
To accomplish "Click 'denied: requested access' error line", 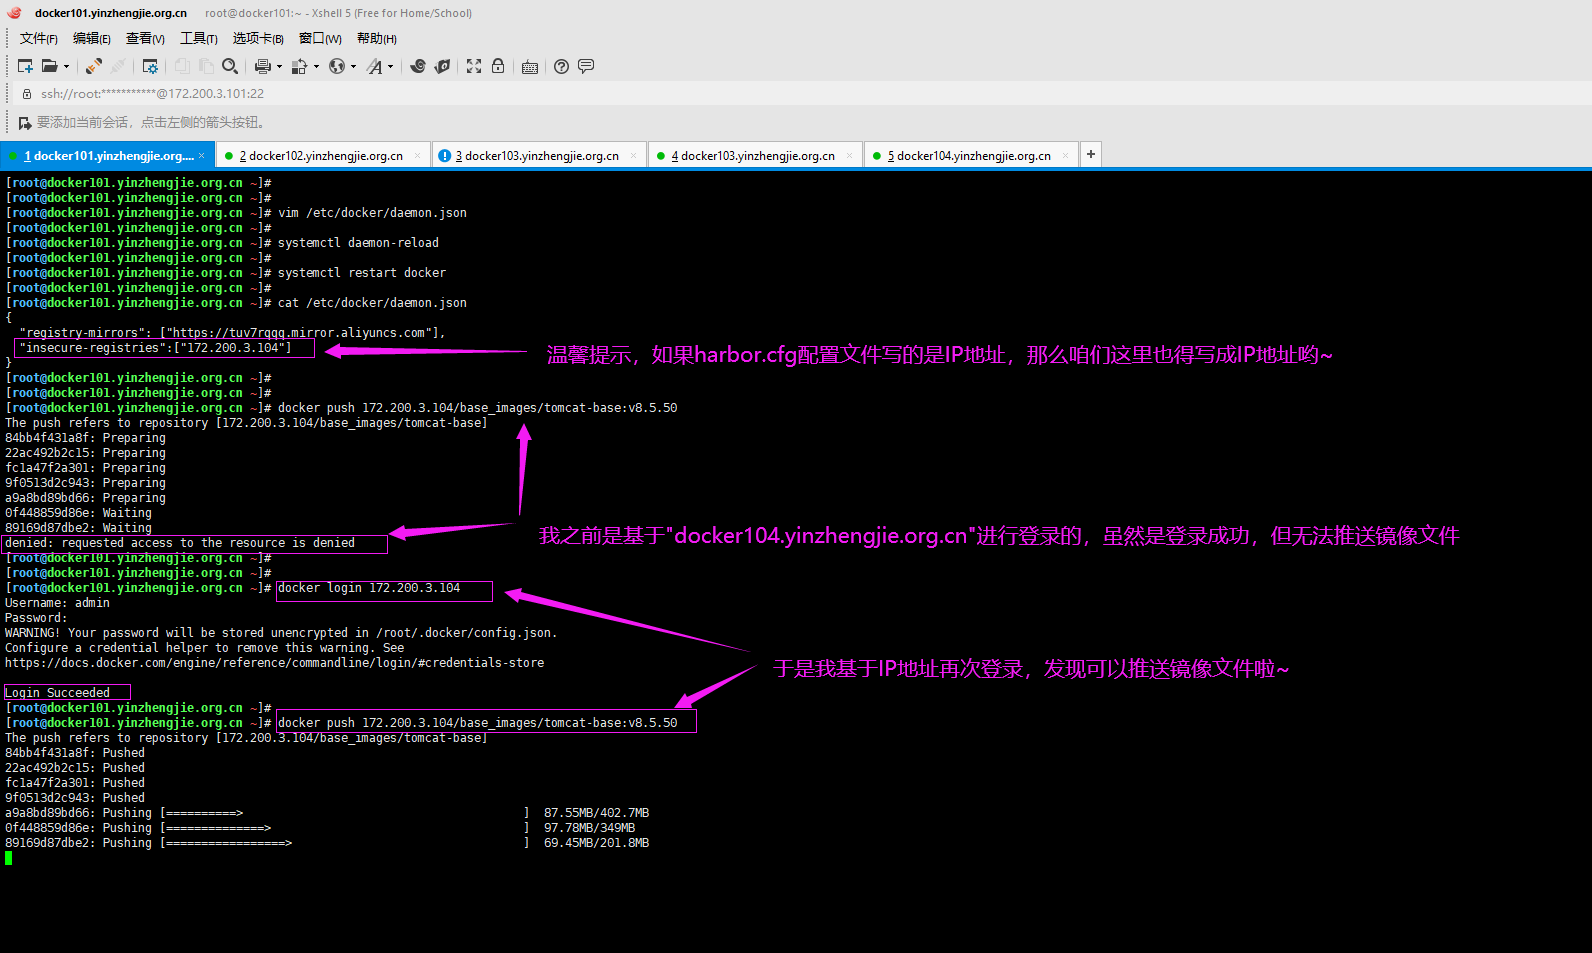I will click(x=180, y=543).
